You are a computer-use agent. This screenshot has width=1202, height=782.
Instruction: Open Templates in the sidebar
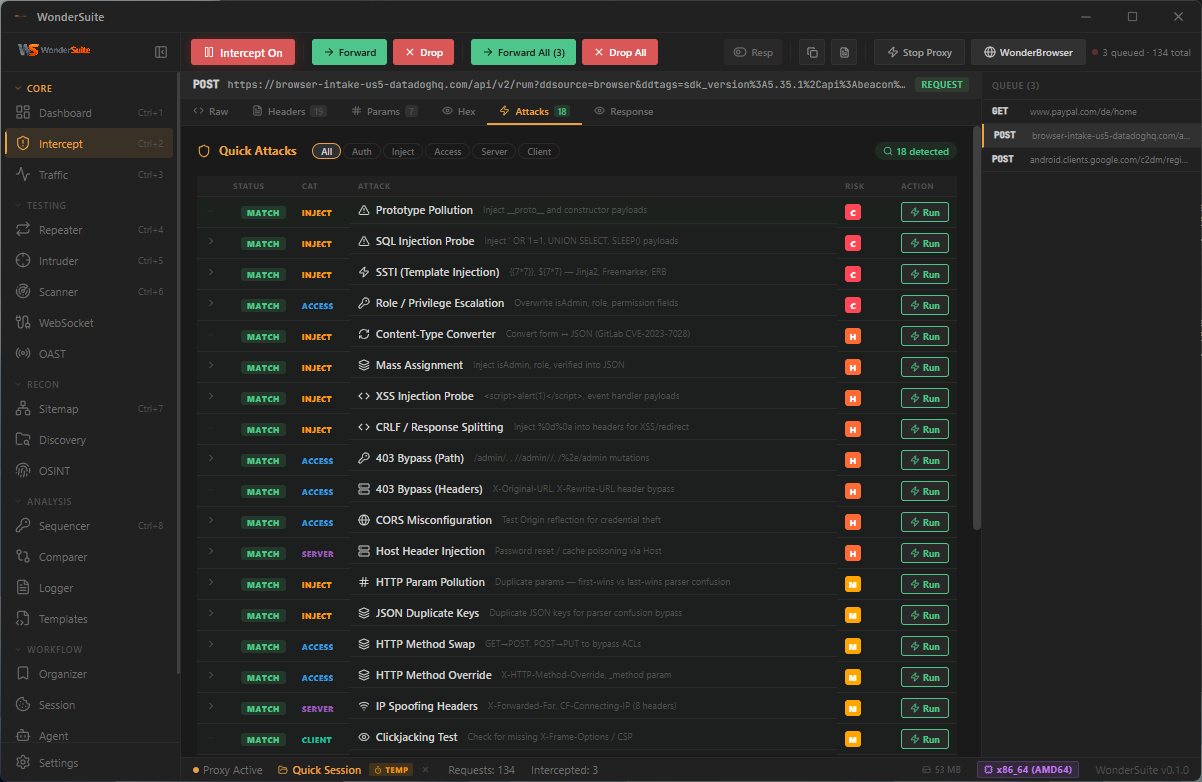(88, 619)
